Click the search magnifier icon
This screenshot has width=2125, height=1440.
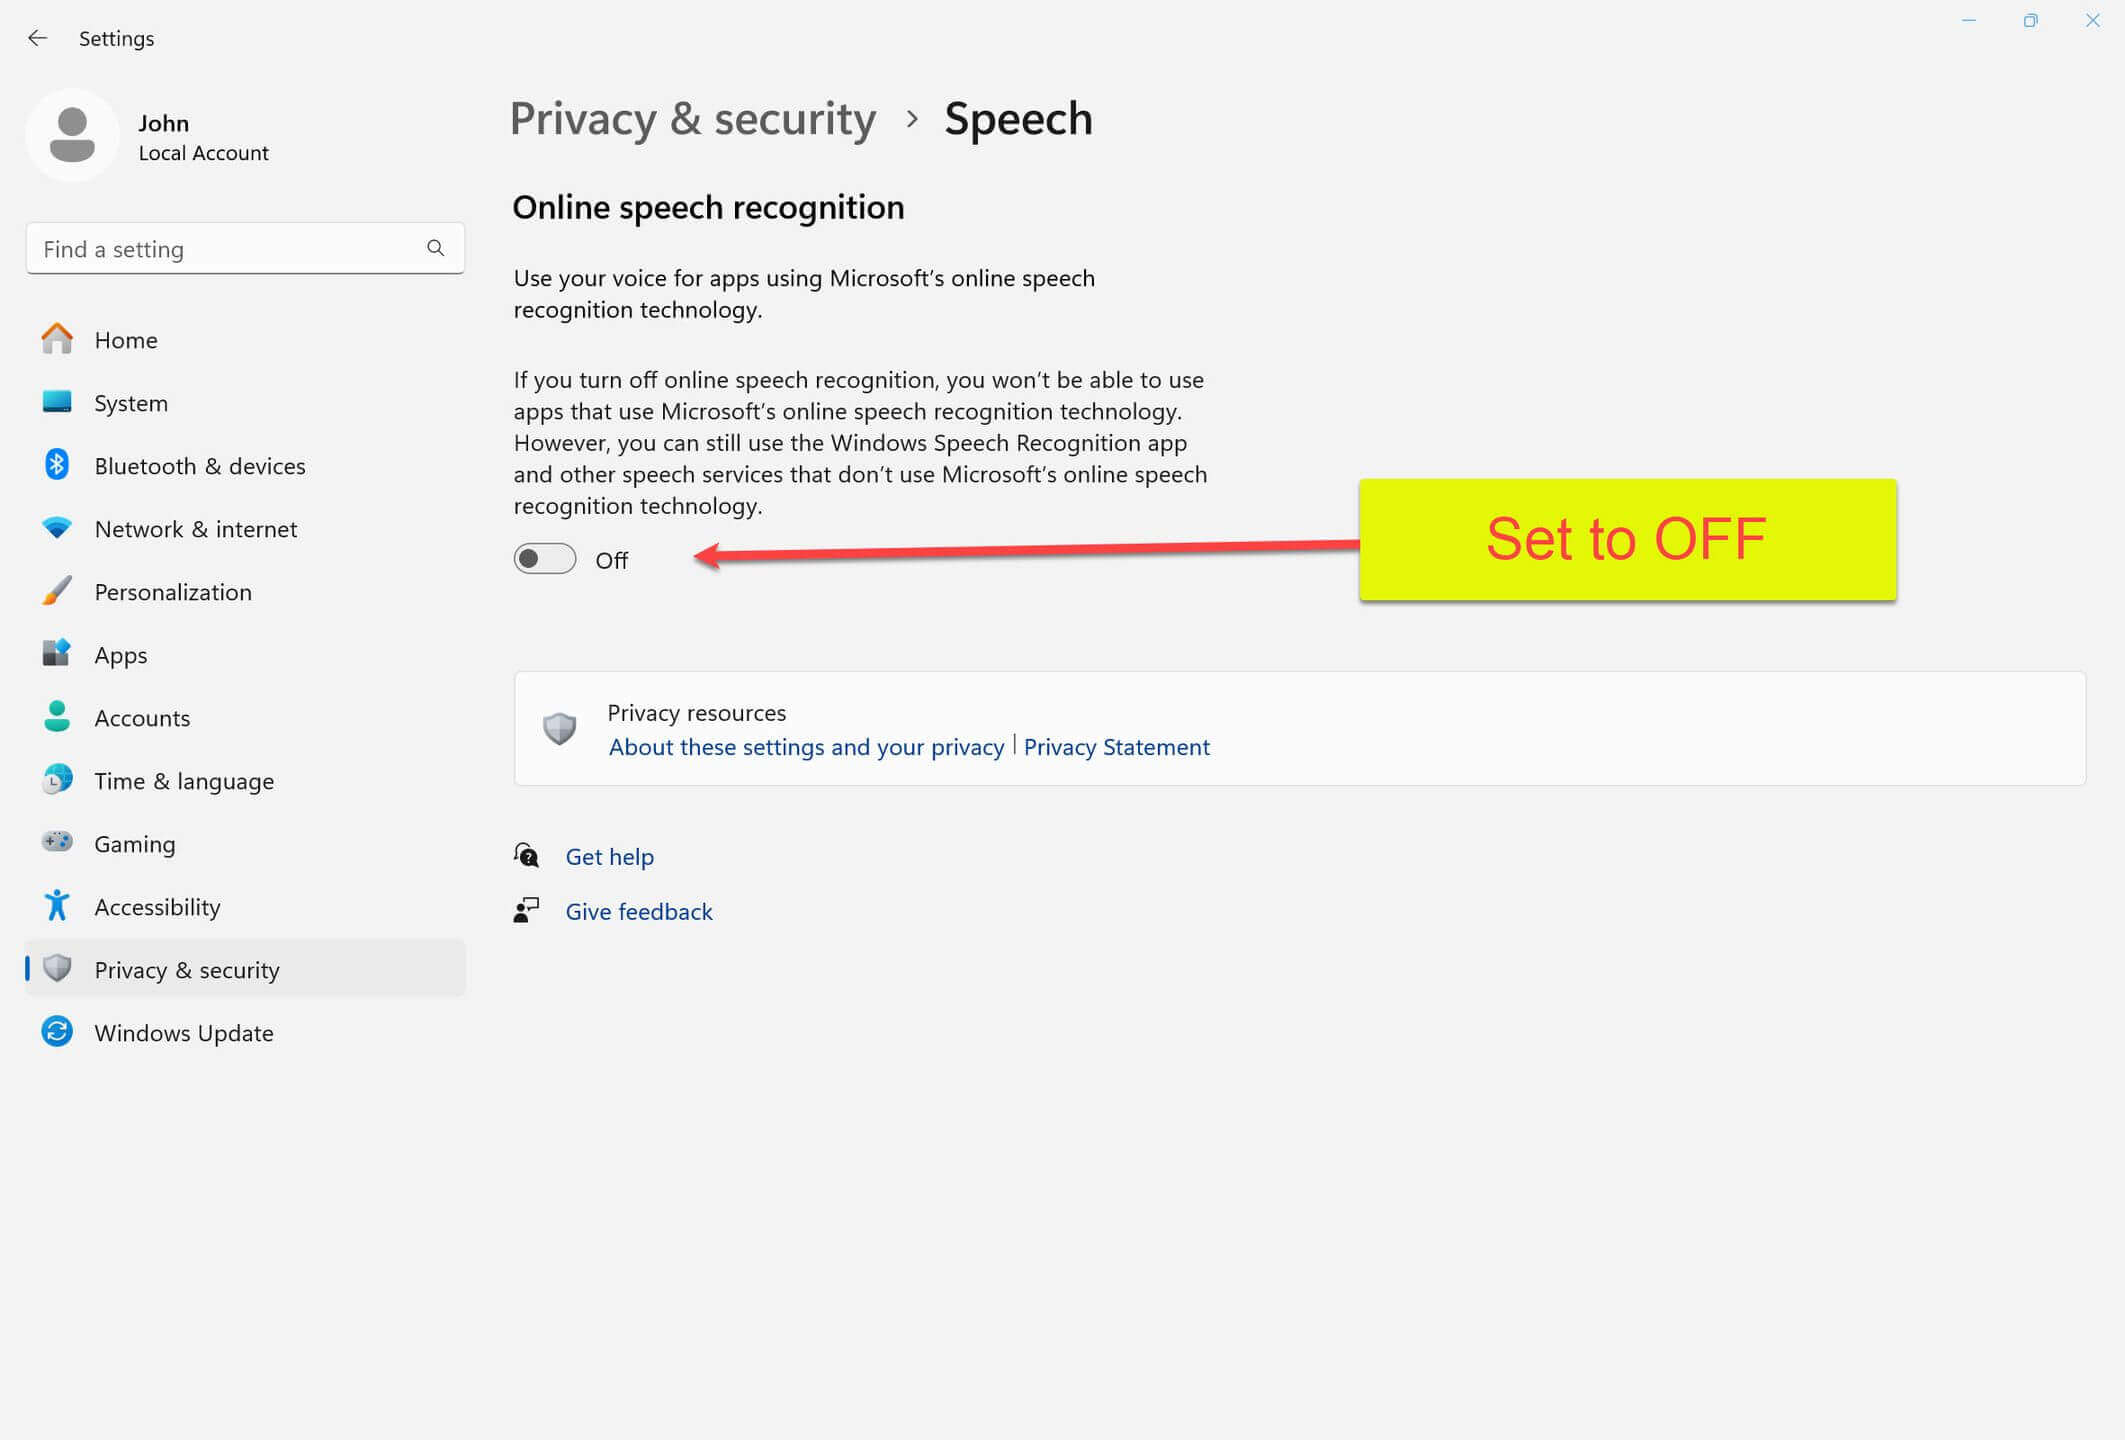coord(435,248)
